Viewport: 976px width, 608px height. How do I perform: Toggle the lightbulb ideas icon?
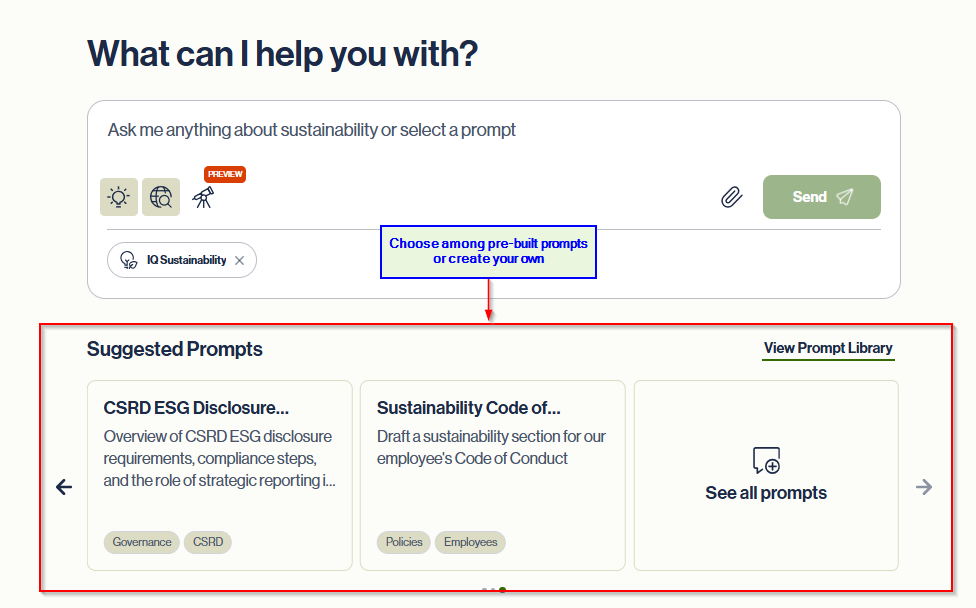119,197
